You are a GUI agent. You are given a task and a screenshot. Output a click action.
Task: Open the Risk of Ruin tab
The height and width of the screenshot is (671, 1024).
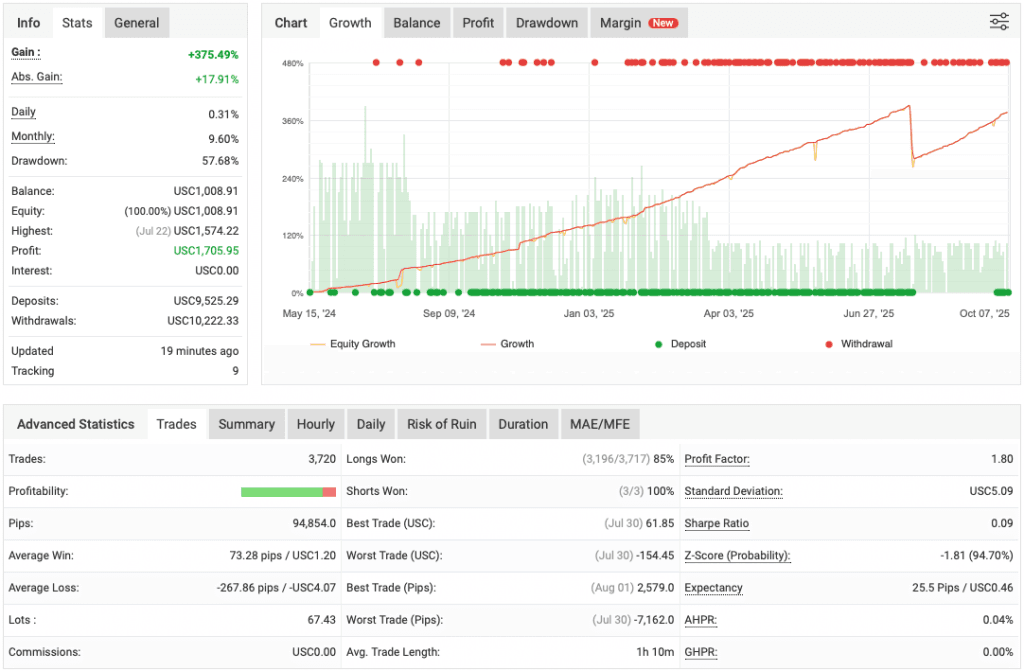pos(441,423)
